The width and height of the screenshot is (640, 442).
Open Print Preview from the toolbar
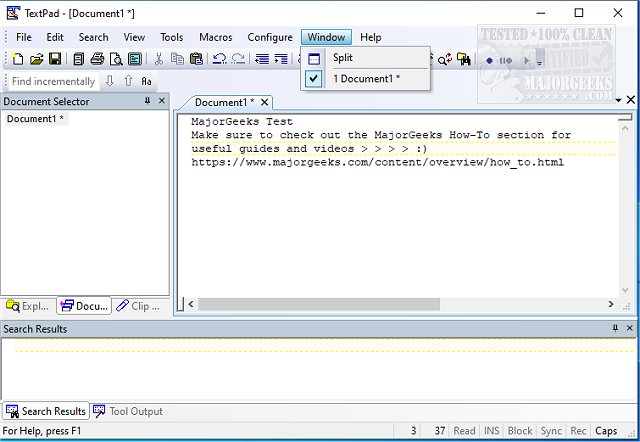pos(116,60)
